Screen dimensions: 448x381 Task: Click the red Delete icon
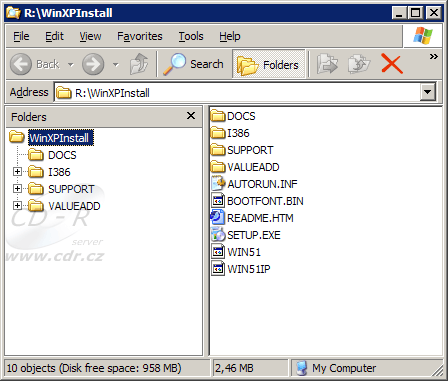coord(392,64)
